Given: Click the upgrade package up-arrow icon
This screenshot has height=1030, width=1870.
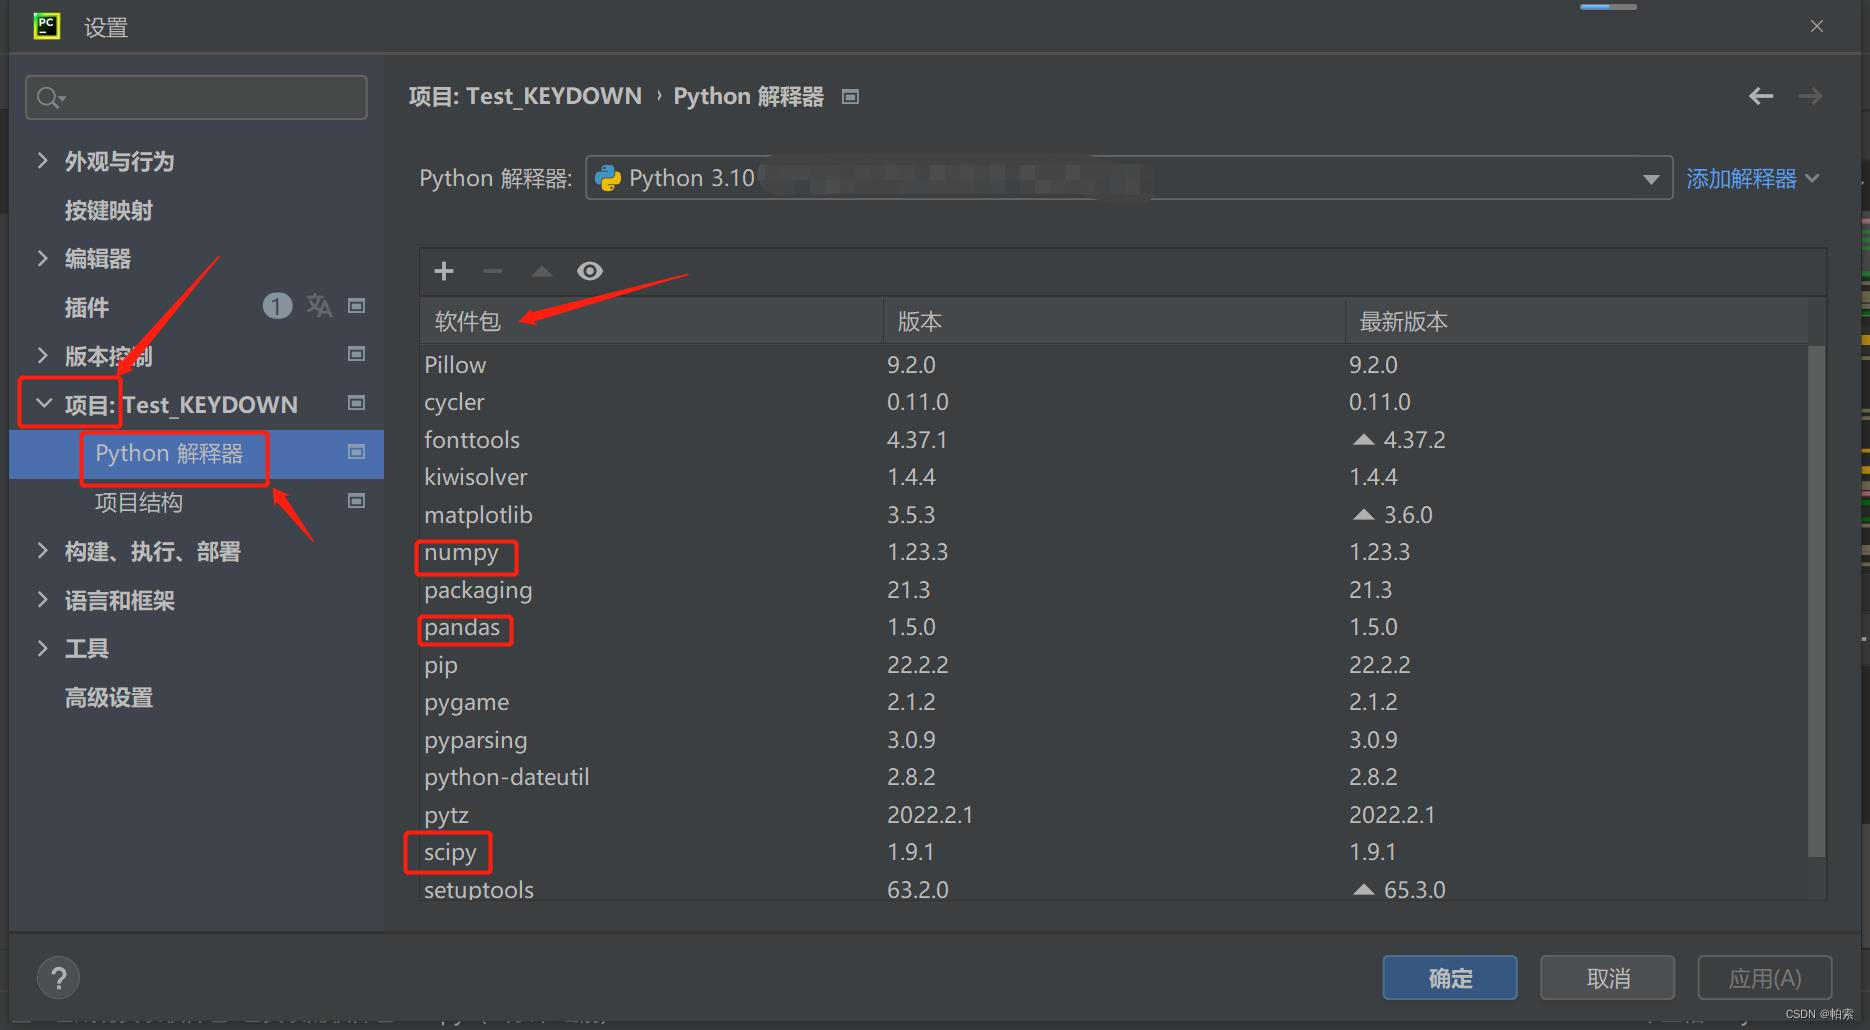Looking at the screenshot, I should point(541,271).
